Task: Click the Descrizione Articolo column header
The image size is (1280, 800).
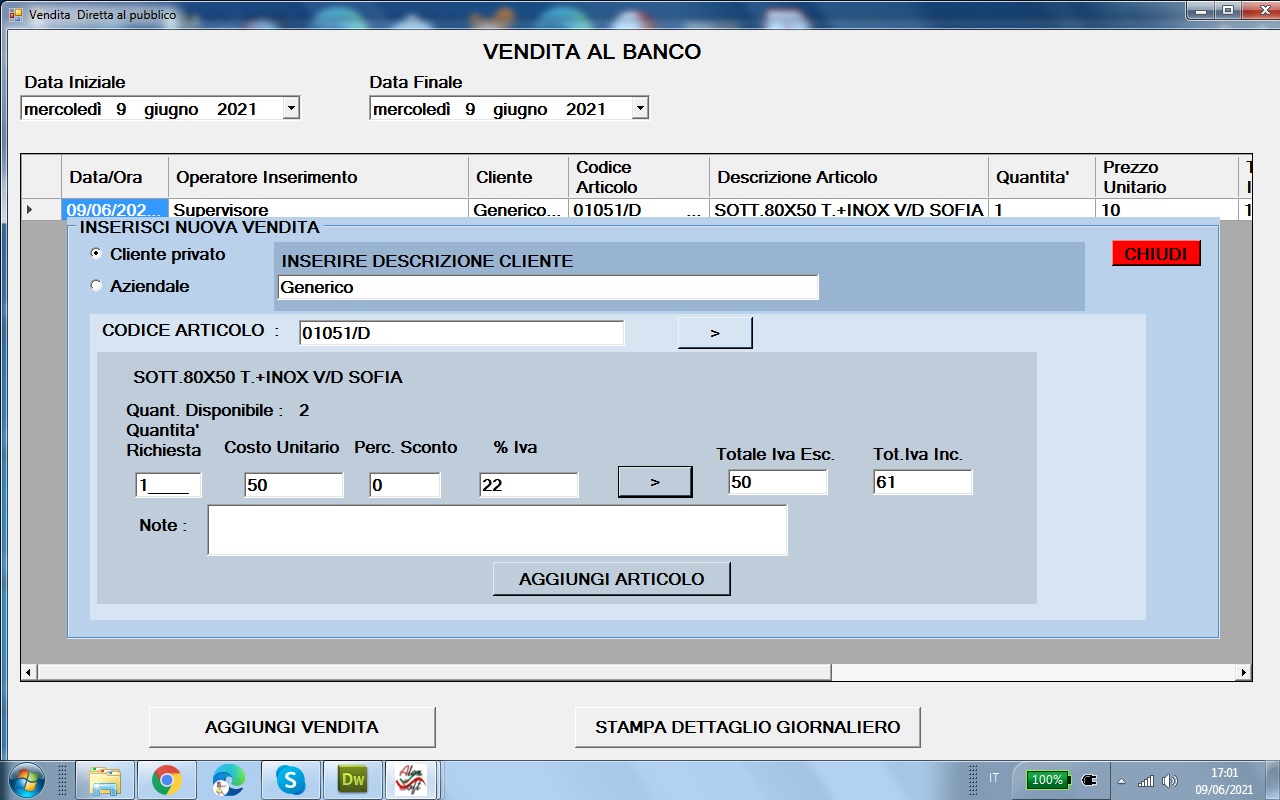Action: pyautogui.click(x=797, y=178)
